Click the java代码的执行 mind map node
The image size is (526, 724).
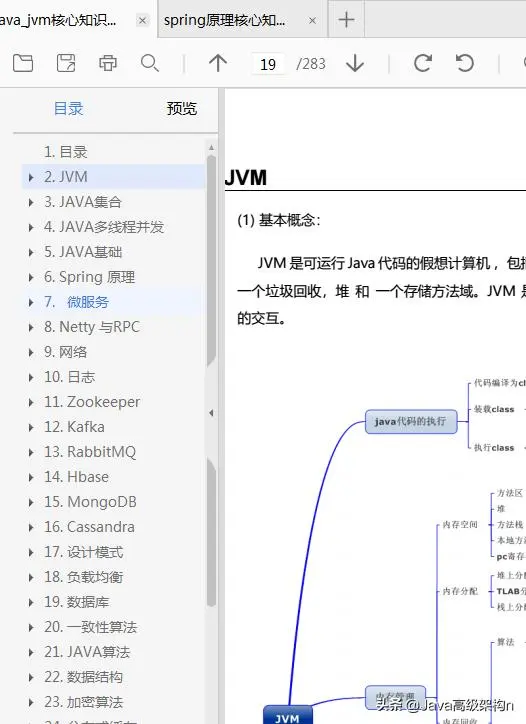pos(411,421)
